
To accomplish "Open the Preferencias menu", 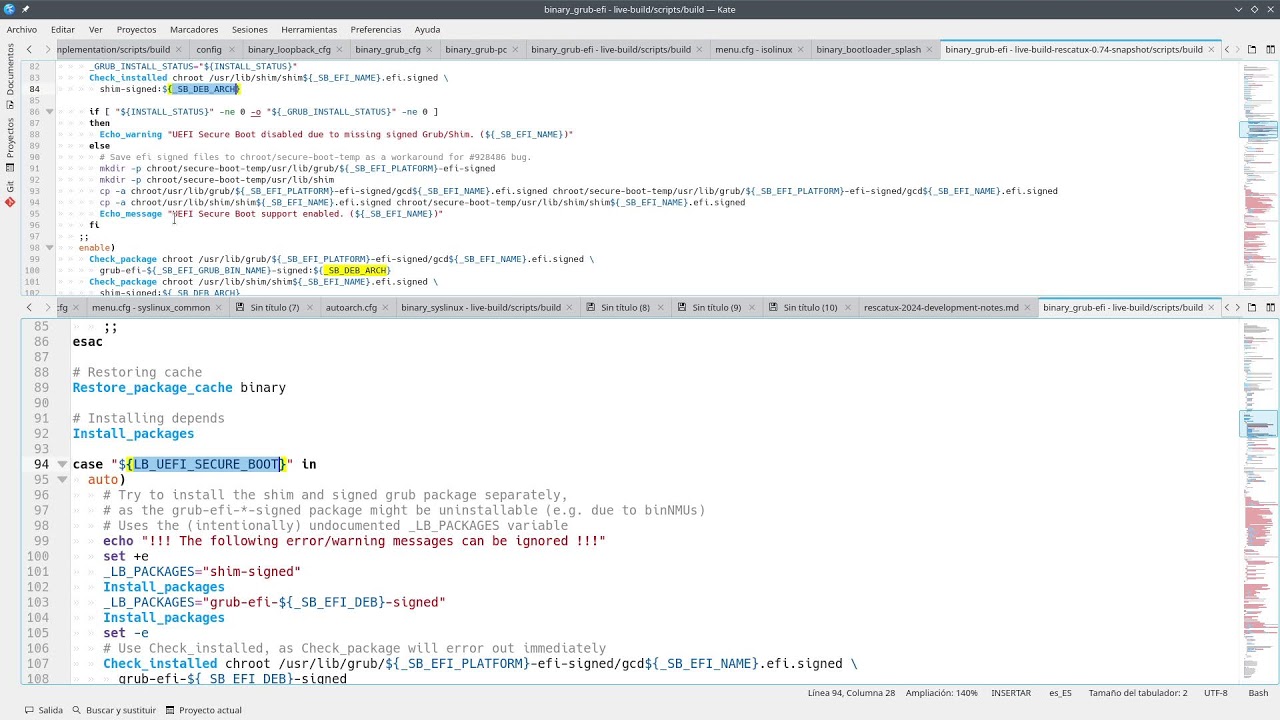I will tap(376, 29).
